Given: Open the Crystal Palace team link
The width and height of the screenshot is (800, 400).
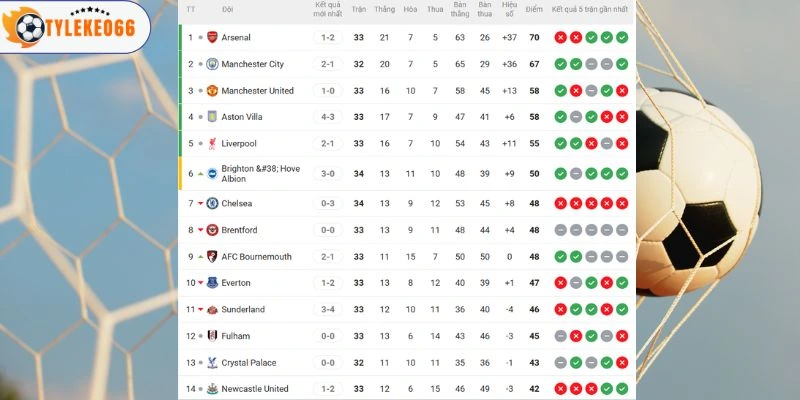Looking at the screenshot, I should coord(250,363).
